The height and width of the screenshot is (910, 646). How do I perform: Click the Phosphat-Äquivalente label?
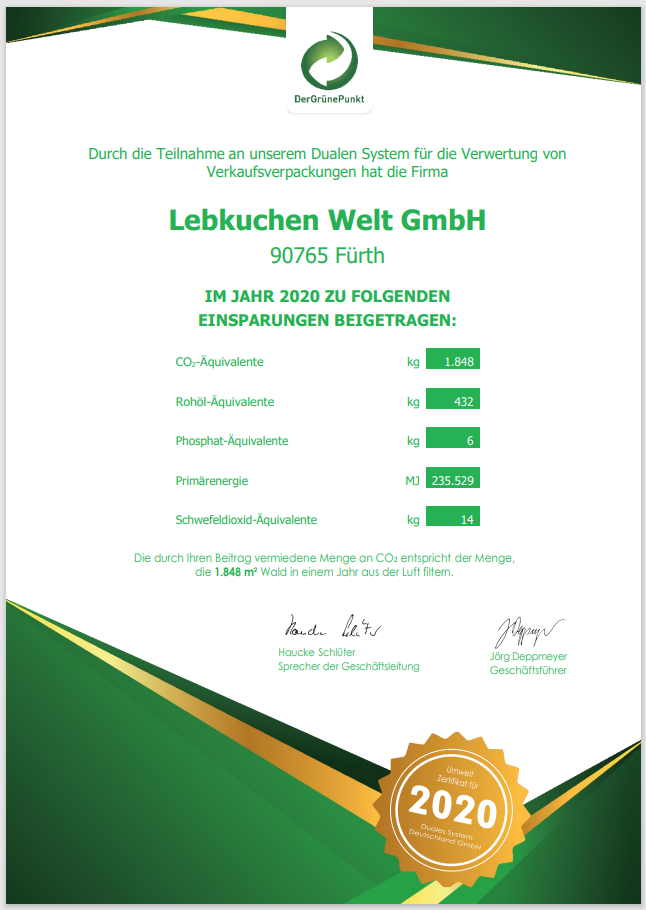(x=232, y=441)
